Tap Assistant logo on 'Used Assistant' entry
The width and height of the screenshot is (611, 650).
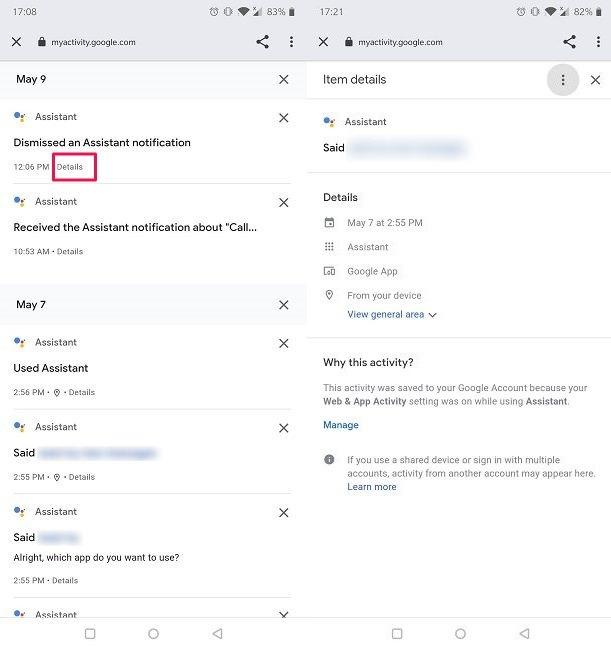[19, 342]
